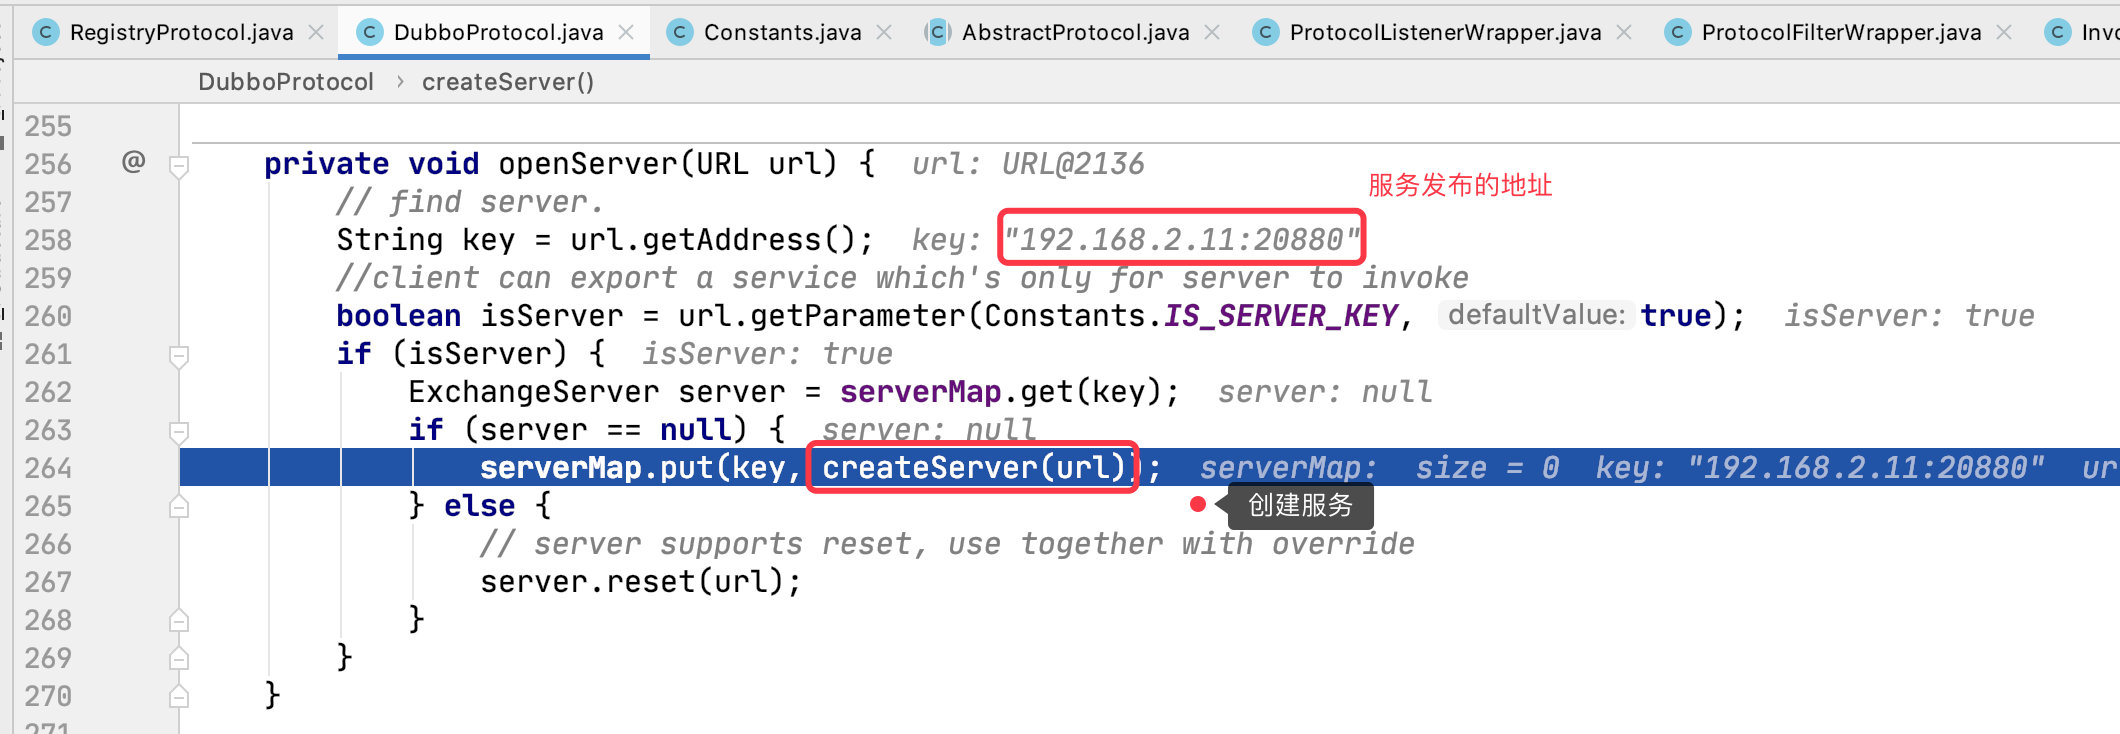2120x734 pixels.
Task: Click the // find server. comment
Action: [x=470, y=201]
